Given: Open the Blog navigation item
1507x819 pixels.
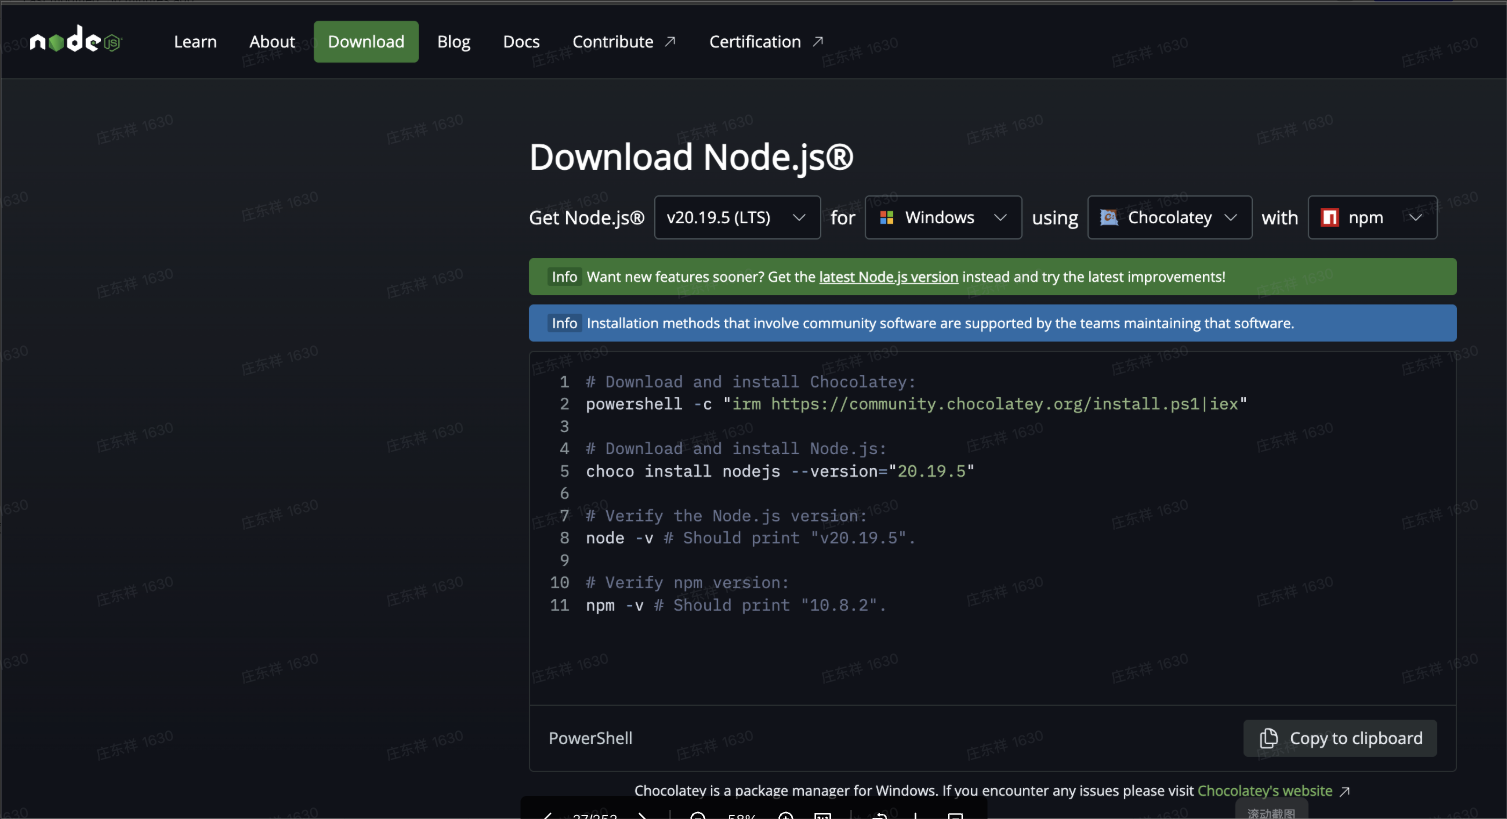Looking at the screenshot, I should tap(453, 41).
